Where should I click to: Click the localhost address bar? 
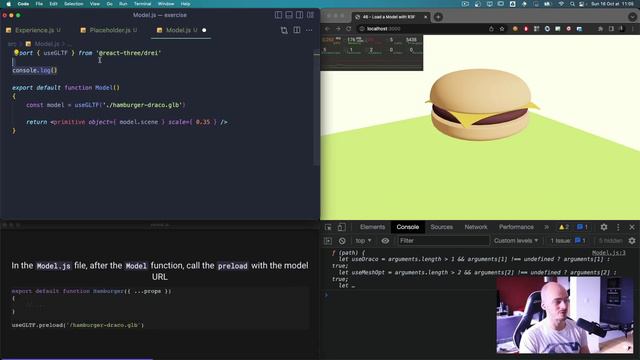[x=420, y=29]
